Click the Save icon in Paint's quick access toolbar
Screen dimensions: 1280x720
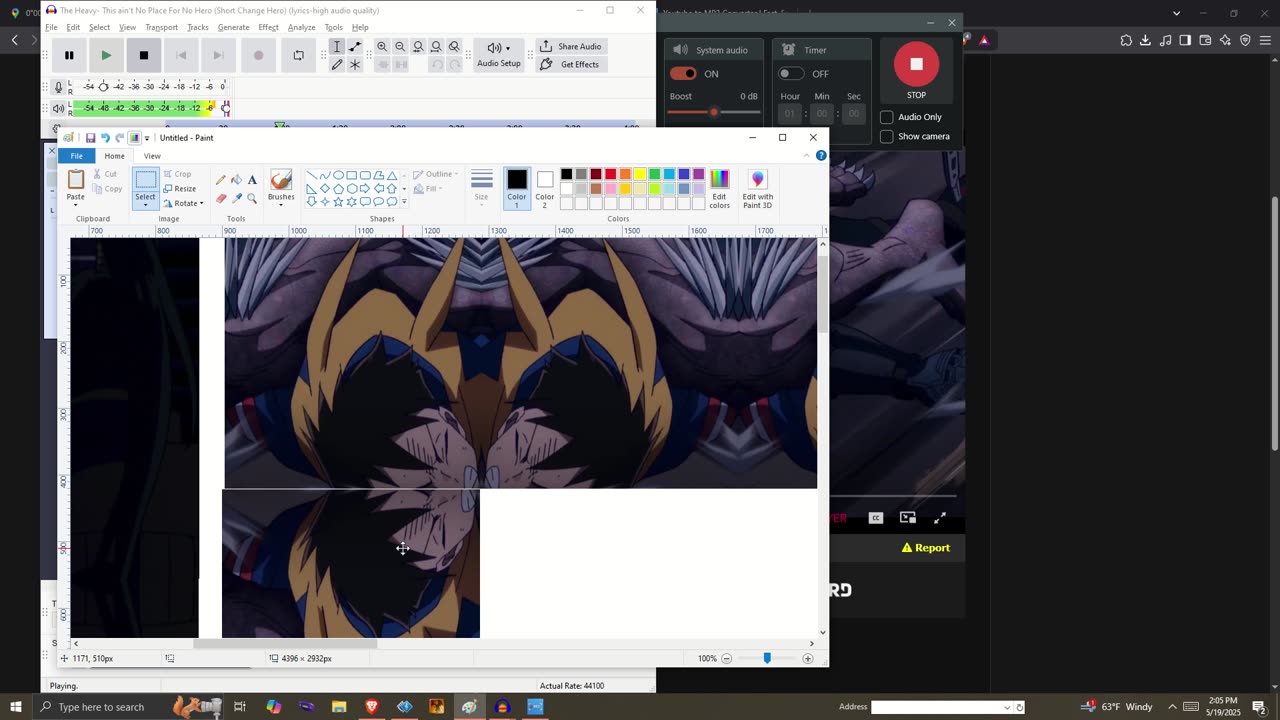coord(90,138)
